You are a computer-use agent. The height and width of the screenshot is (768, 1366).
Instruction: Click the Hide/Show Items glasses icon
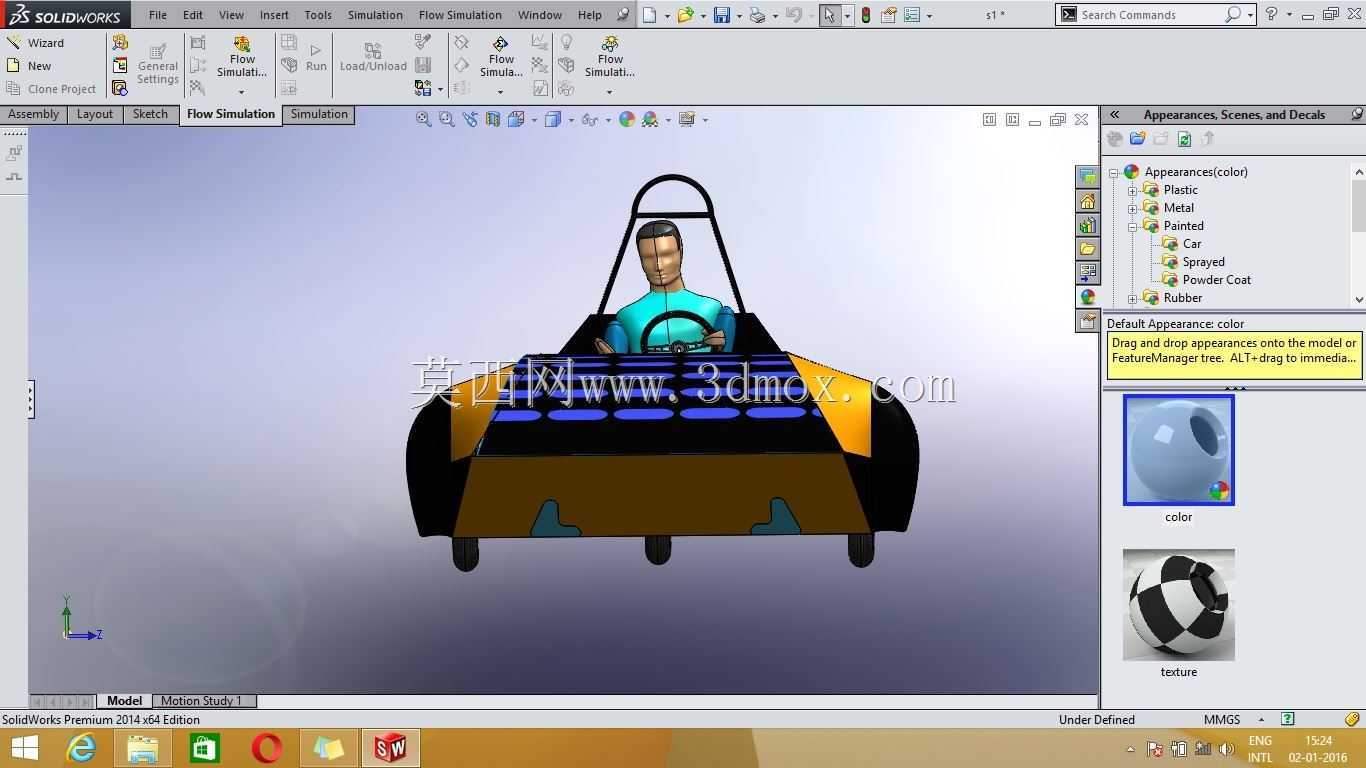click(589, 119)
